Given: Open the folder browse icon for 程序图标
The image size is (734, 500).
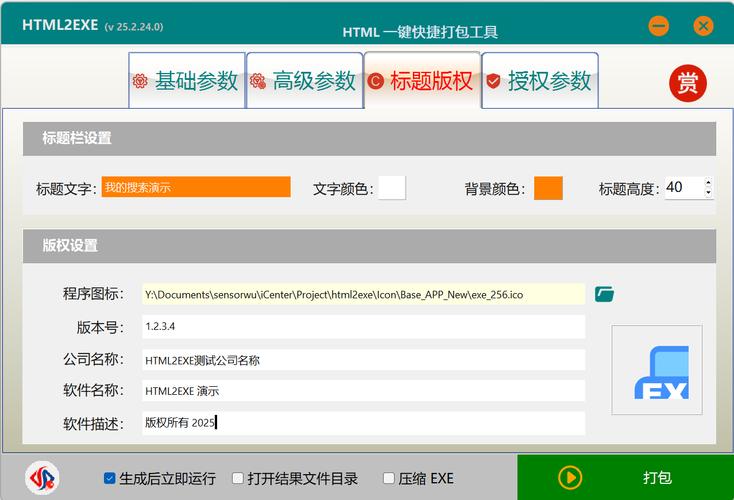Looking at the screenshot, I should pyautogui.click(x=604, y=294).
